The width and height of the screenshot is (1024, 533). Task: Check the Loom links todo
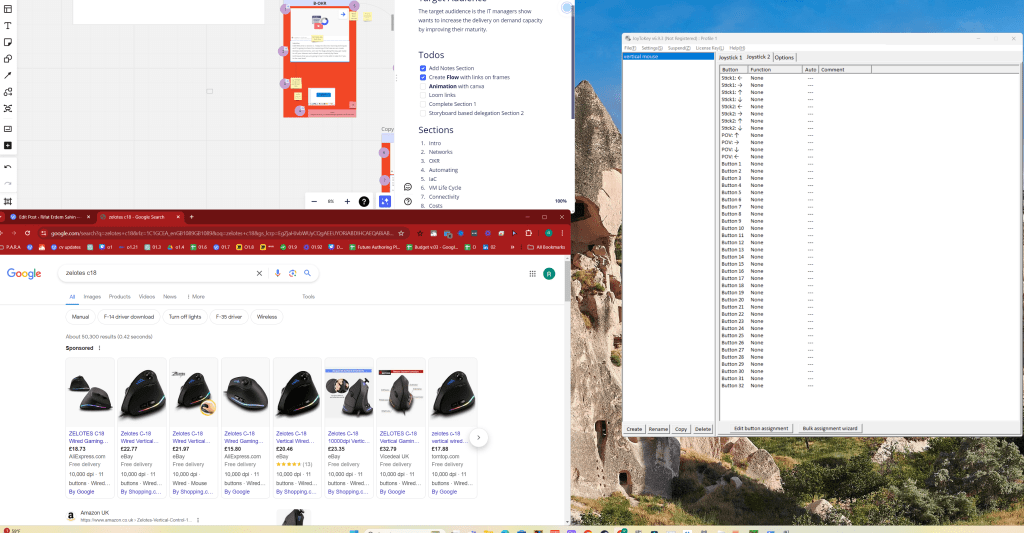[x=423, y=95]
